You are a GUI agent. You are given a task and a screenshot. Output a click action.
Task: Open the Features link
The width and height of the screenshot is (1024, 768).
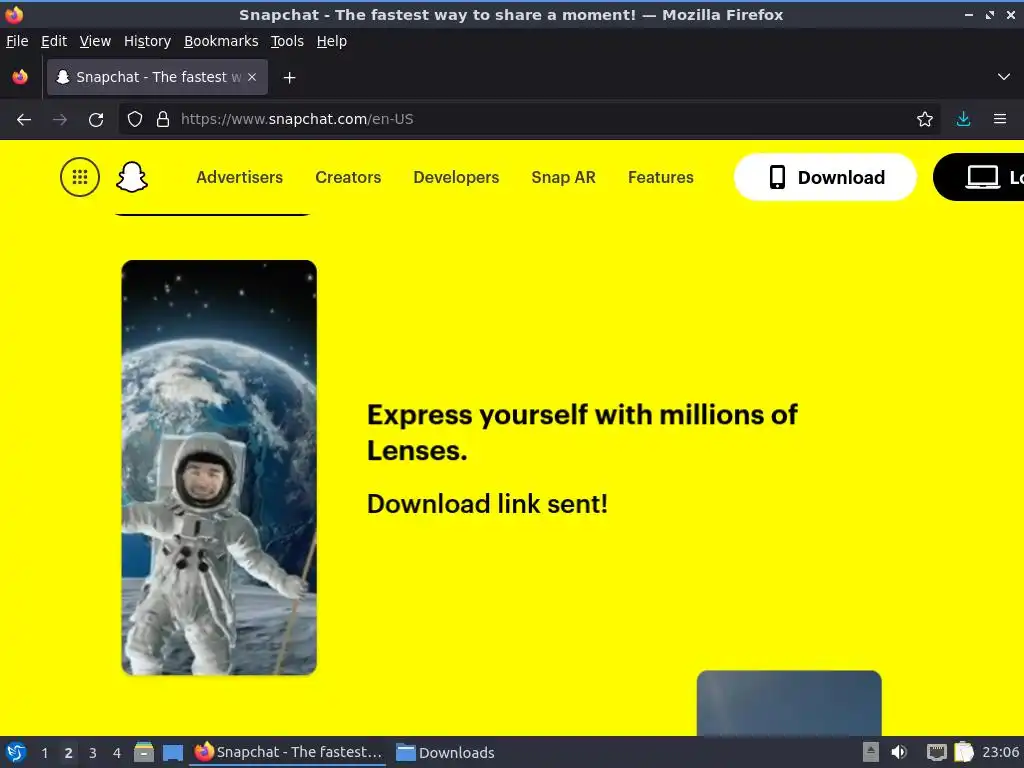661,177
